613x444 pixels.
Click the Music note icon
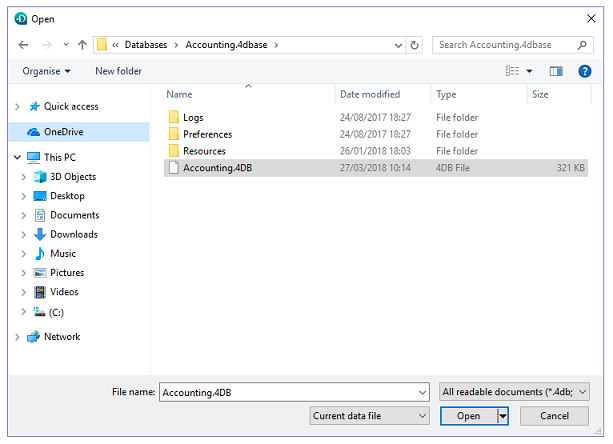pos(40,253)
